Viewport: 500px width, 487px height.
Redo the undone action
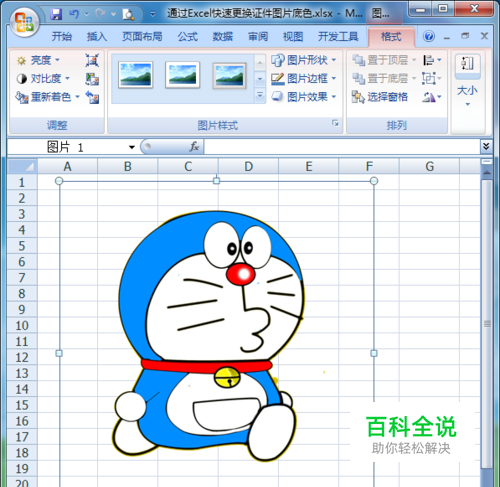pos(100,14)
